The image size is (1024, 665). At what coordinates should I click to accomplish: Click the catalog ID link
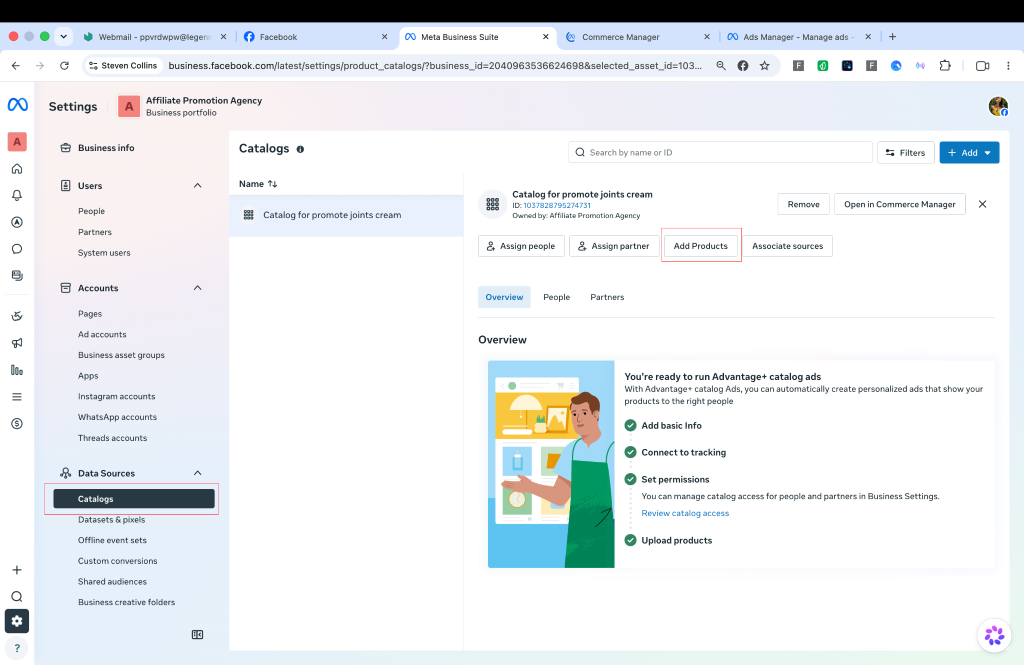tap(556, 205)
